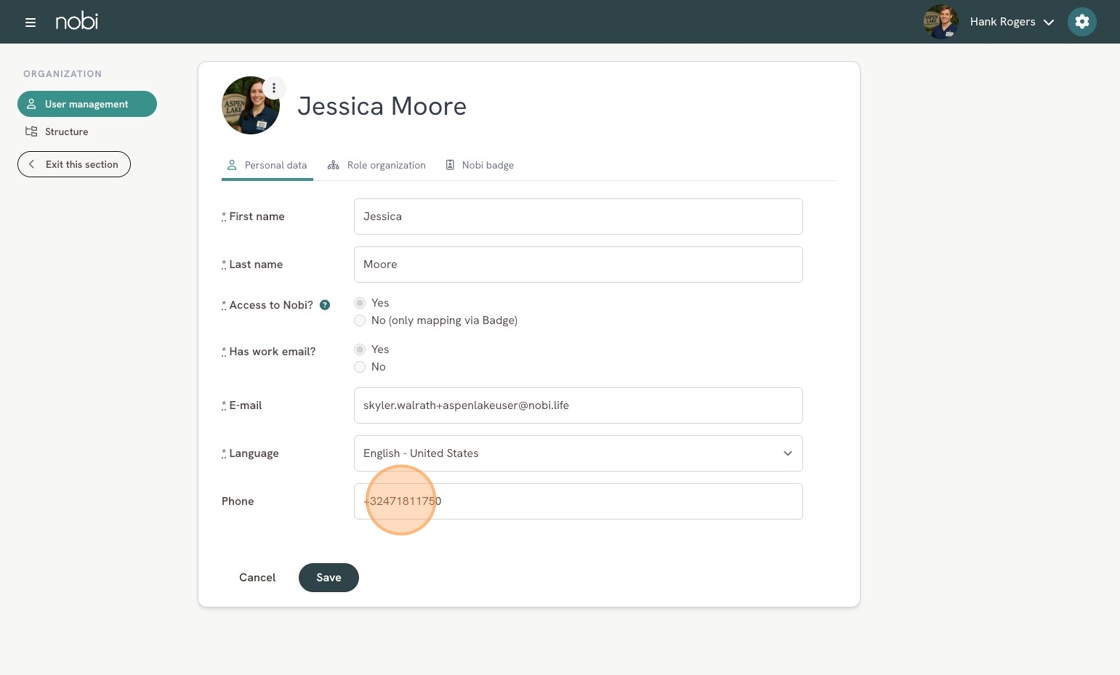Click the Nobi badge tab icon
The height and width of the screenshot is (675, 1120).
(450, 165)
